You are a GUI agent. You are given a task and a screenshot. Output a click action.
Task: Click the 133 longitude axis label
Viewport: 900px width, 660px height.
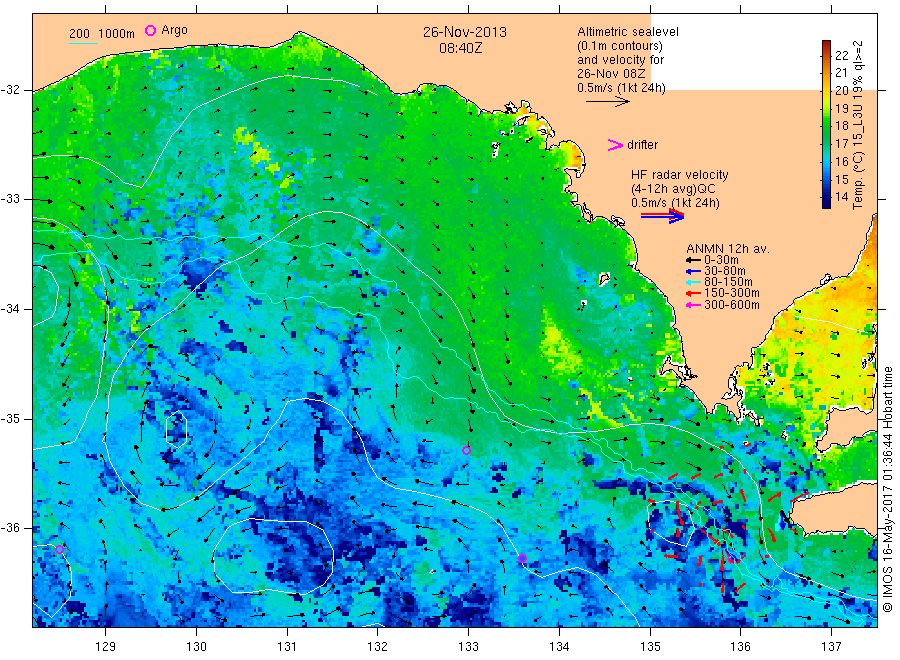(468, 647)
